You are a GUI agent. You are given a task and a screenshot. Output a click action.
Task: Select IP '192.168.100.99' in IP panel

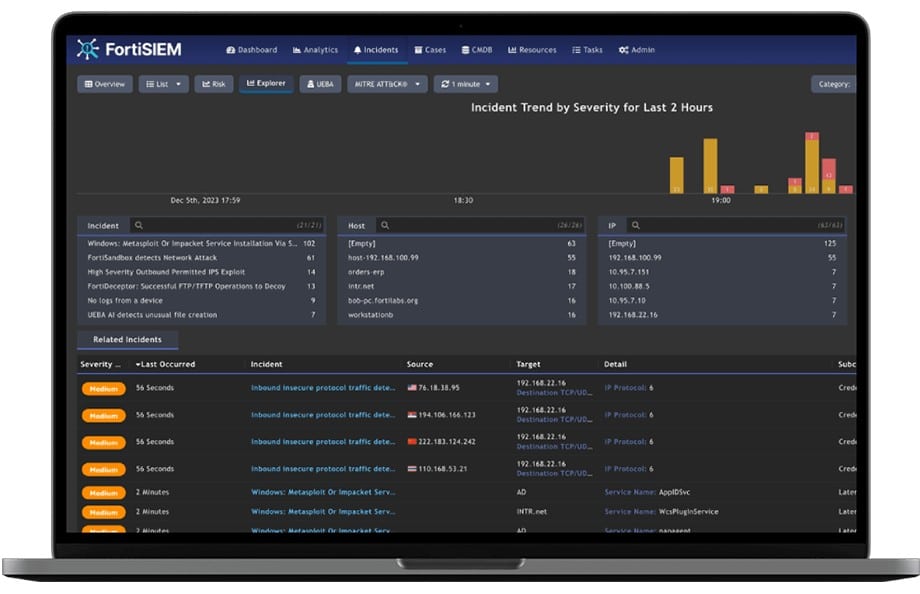722,258
